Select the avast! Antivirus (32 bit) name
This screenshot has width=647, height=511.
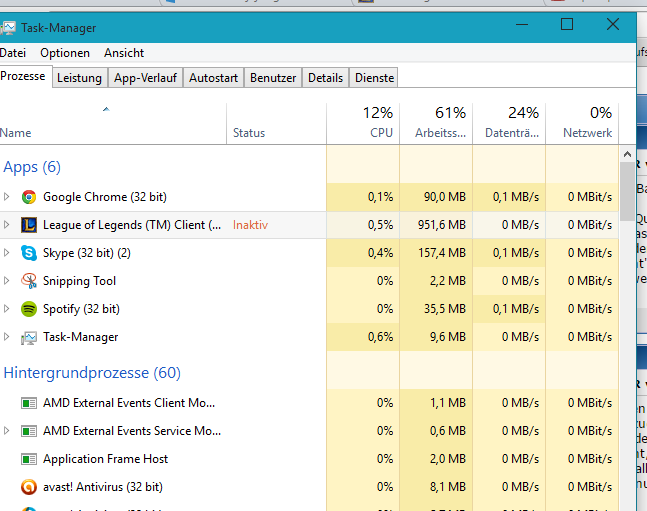pos(103,487)
